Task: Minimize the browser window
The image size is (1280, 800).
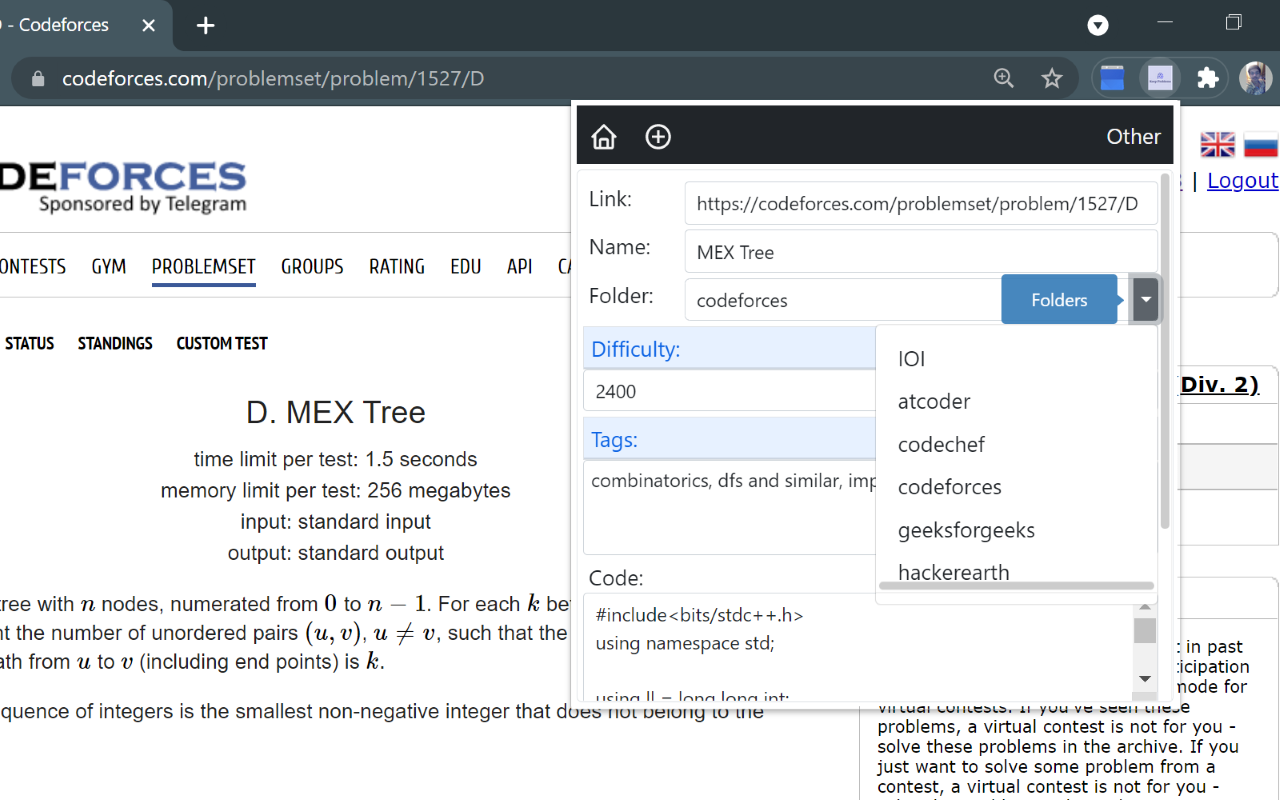Action: pos(1165,22)
